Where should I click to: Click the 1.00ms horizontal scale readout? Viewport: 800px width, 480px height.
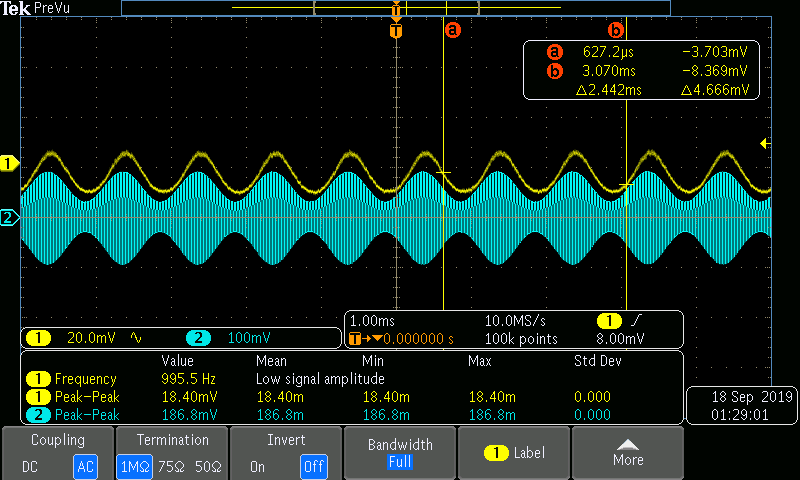pos(372,321)
